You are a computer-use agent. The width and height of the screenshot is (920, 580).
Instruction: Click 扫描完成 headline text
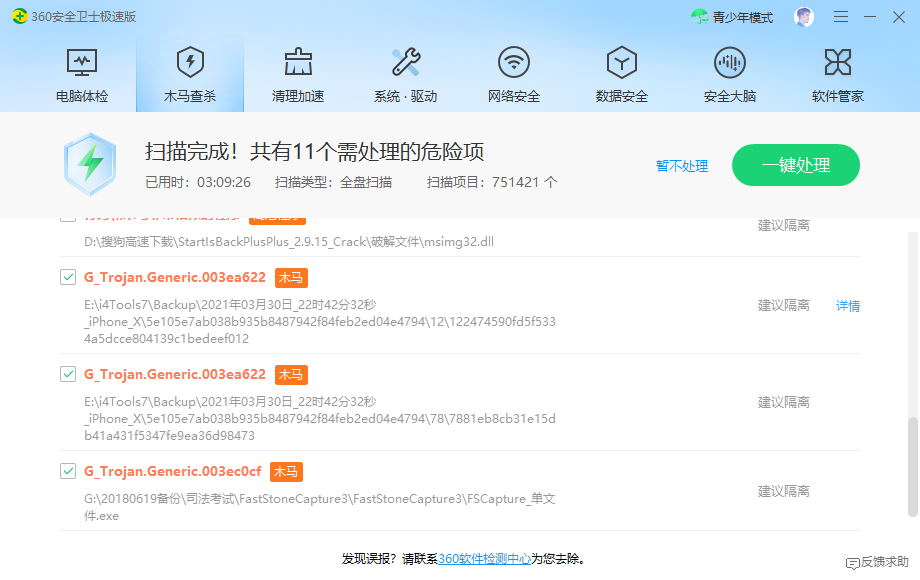tap(314, 152)
